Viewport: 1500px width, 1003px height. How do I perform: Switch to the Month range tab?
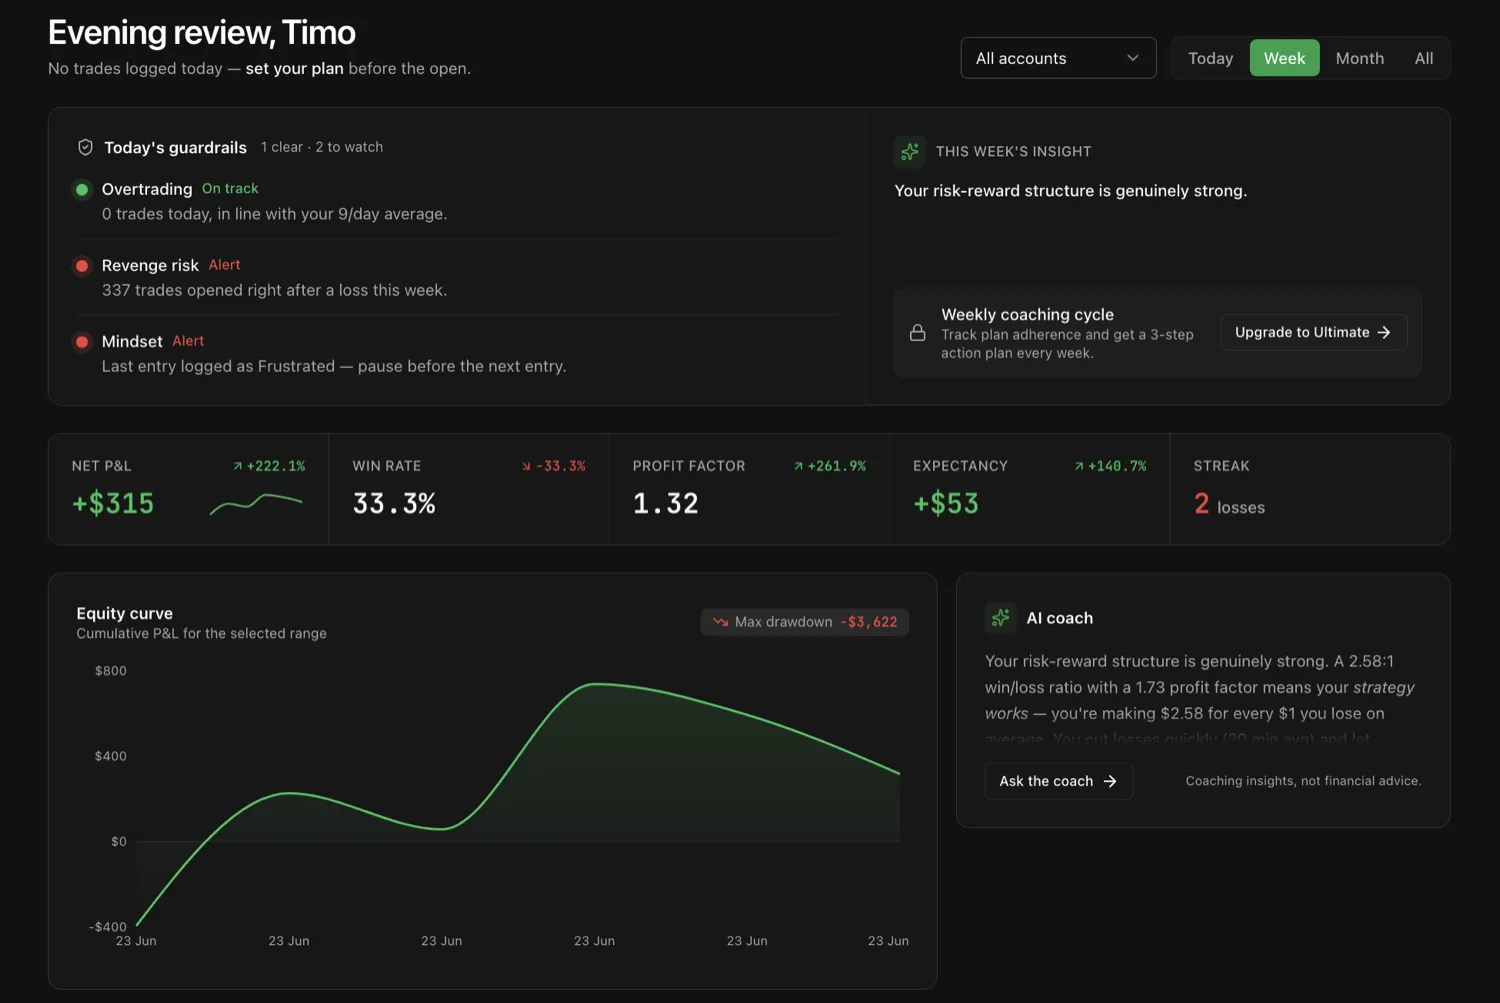pos(1359,58)
